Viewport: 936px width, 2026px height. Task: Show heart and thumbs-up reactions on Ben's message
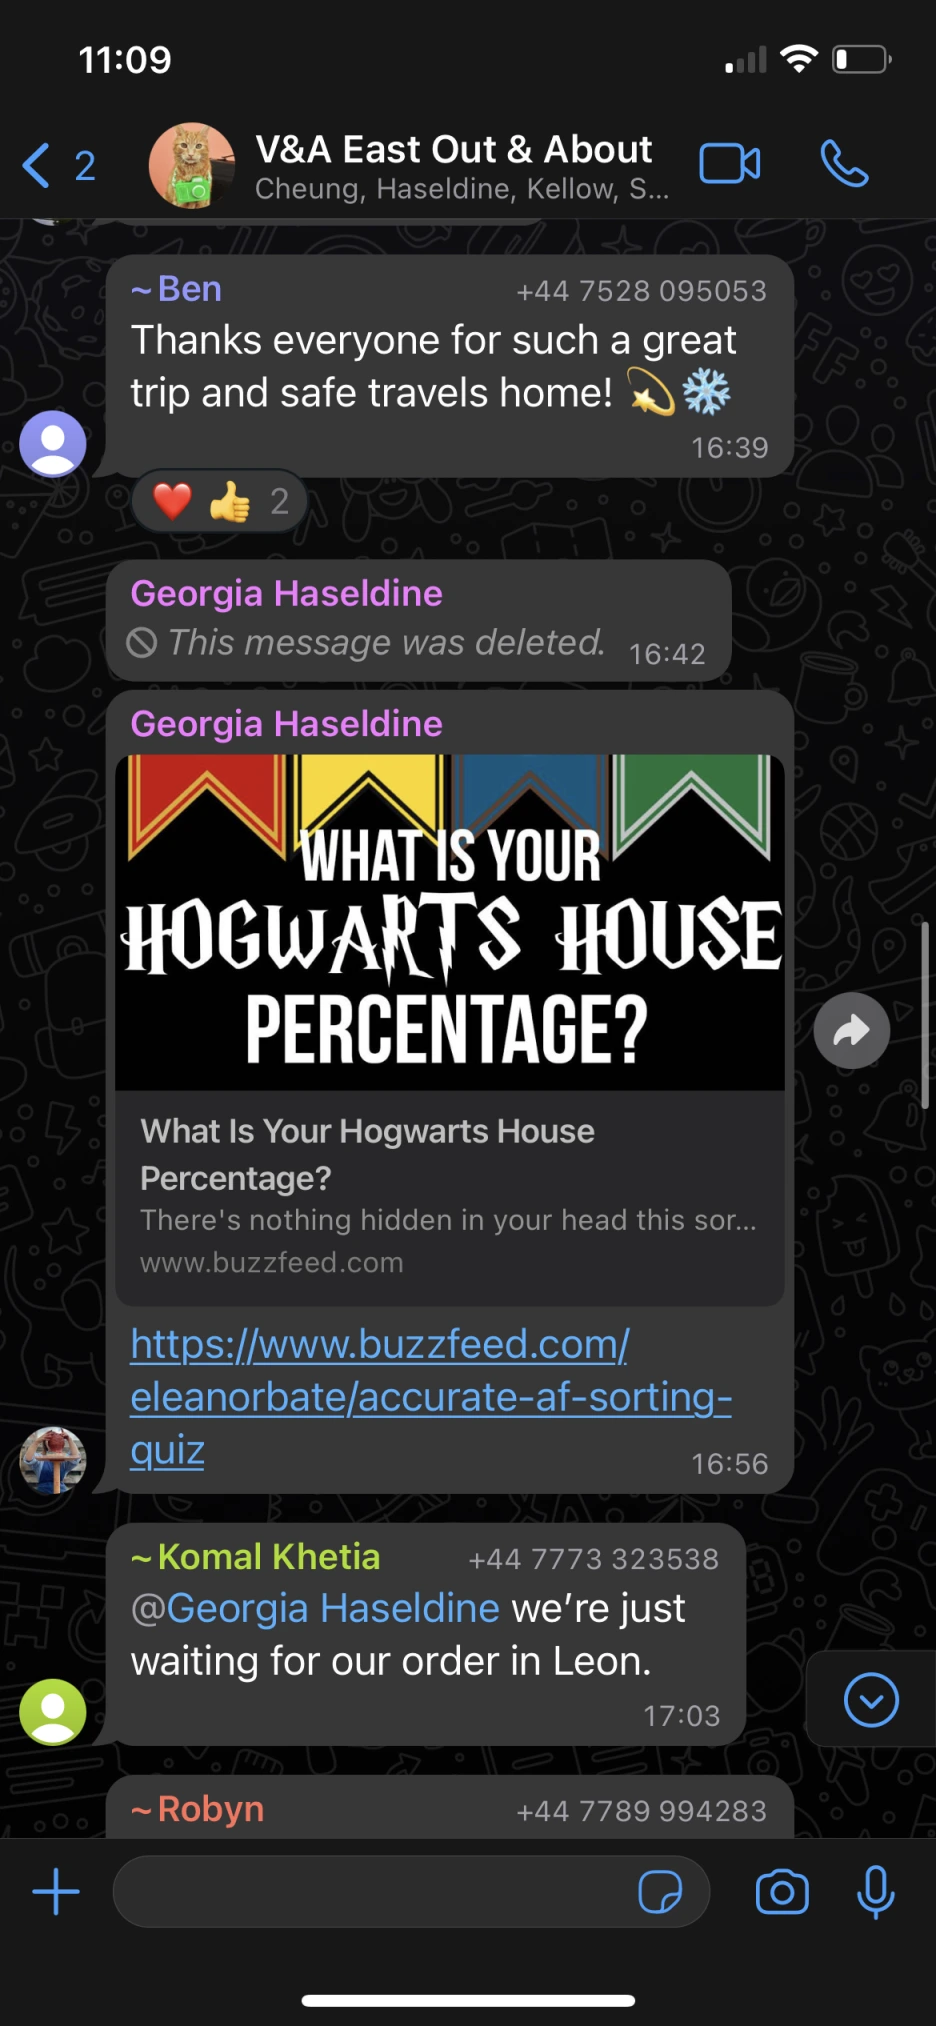point(220,501)
